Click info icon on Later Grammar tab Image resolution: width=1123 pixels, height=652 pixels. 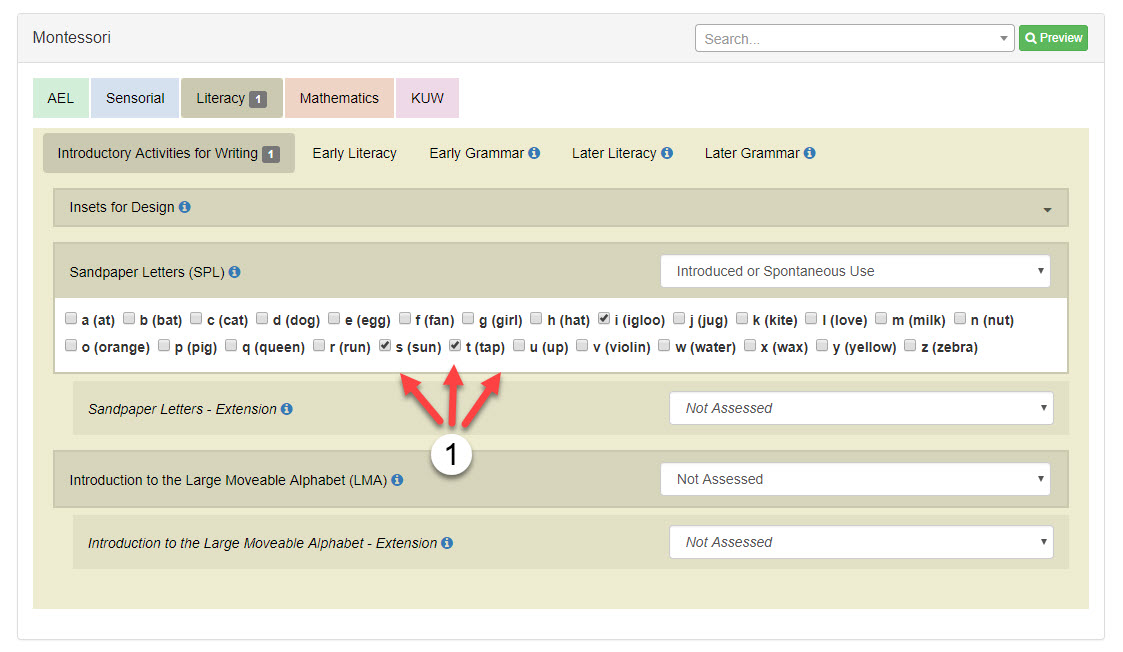click(809, 153)
